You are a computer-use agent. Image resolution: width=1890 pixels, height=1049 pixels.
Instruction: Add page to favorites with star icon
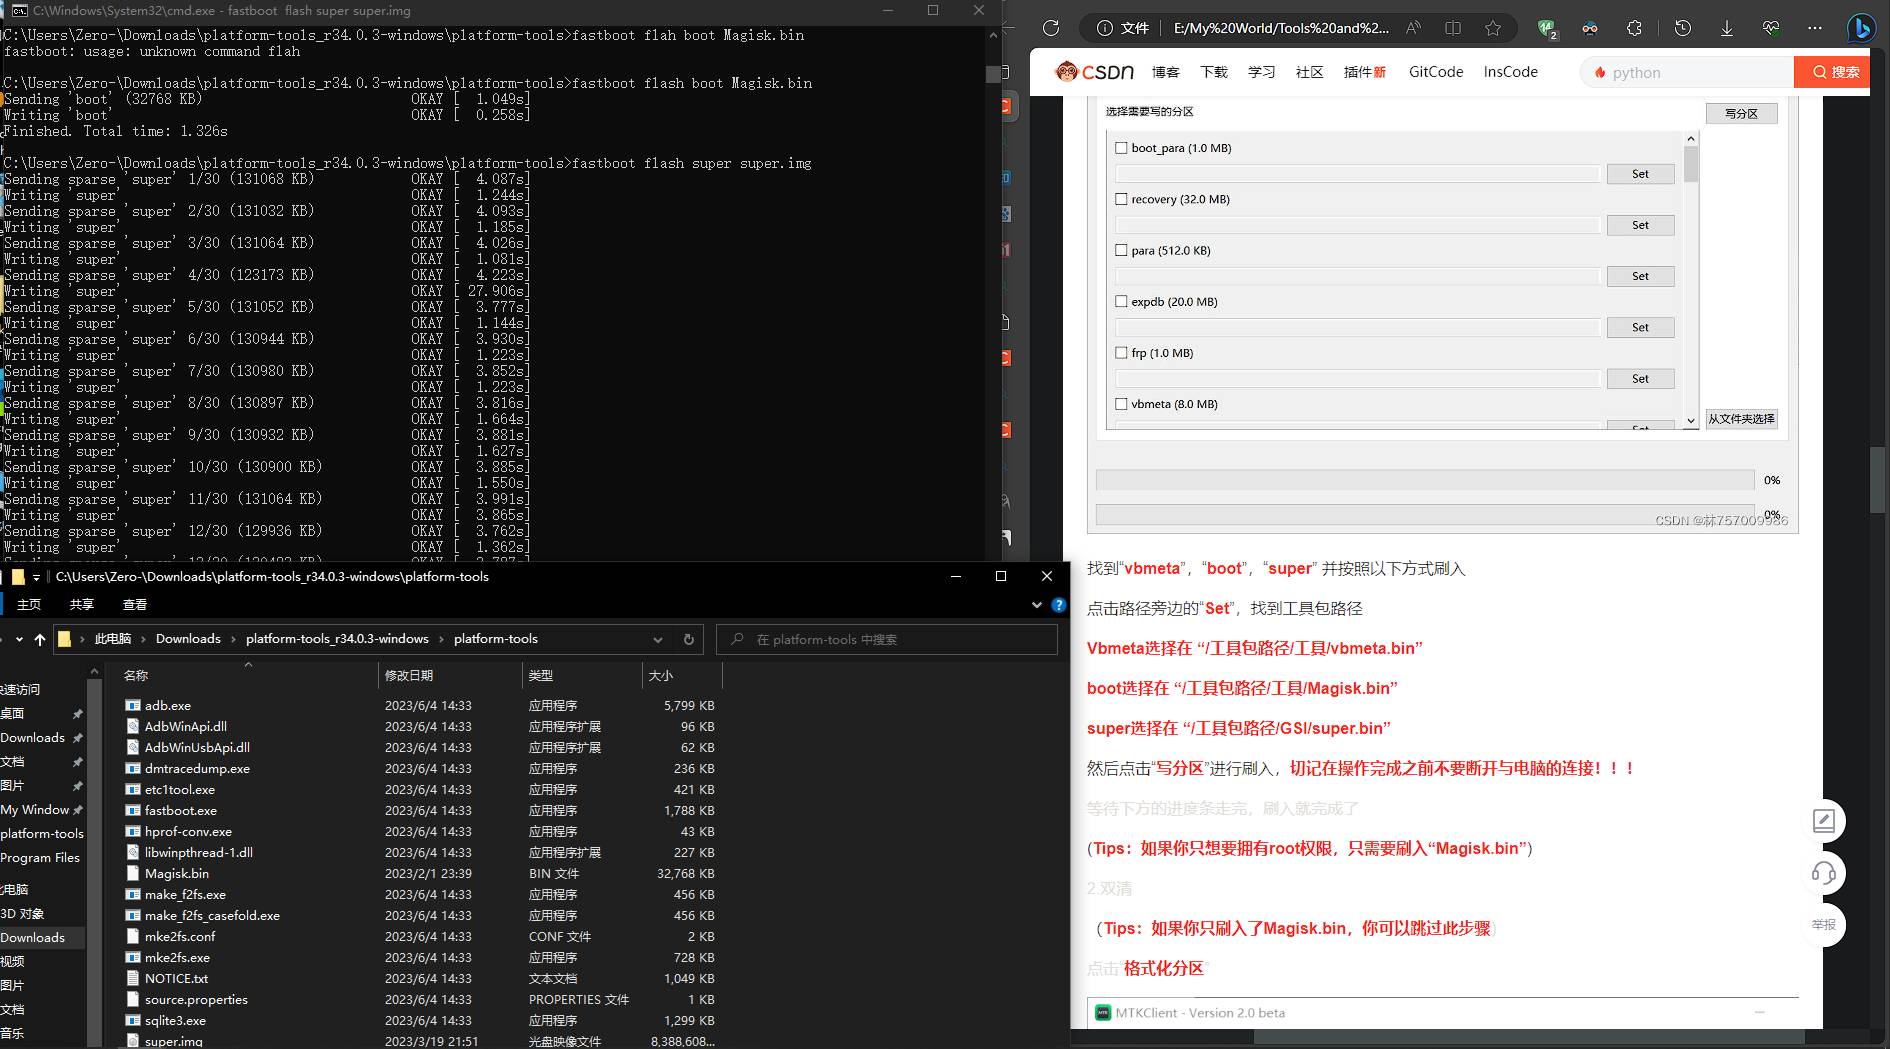tap(1492, 28)
